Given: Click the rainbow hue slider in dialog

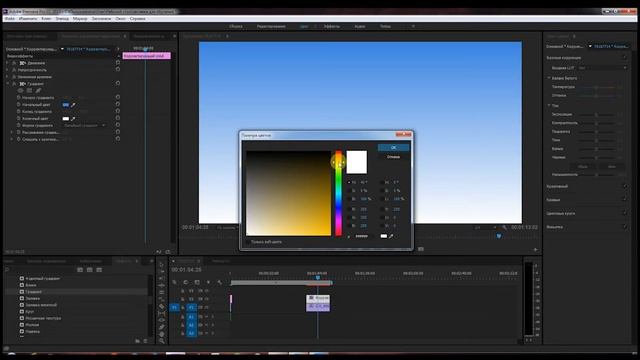Looking at the screenshot, I should coord(338,193).
